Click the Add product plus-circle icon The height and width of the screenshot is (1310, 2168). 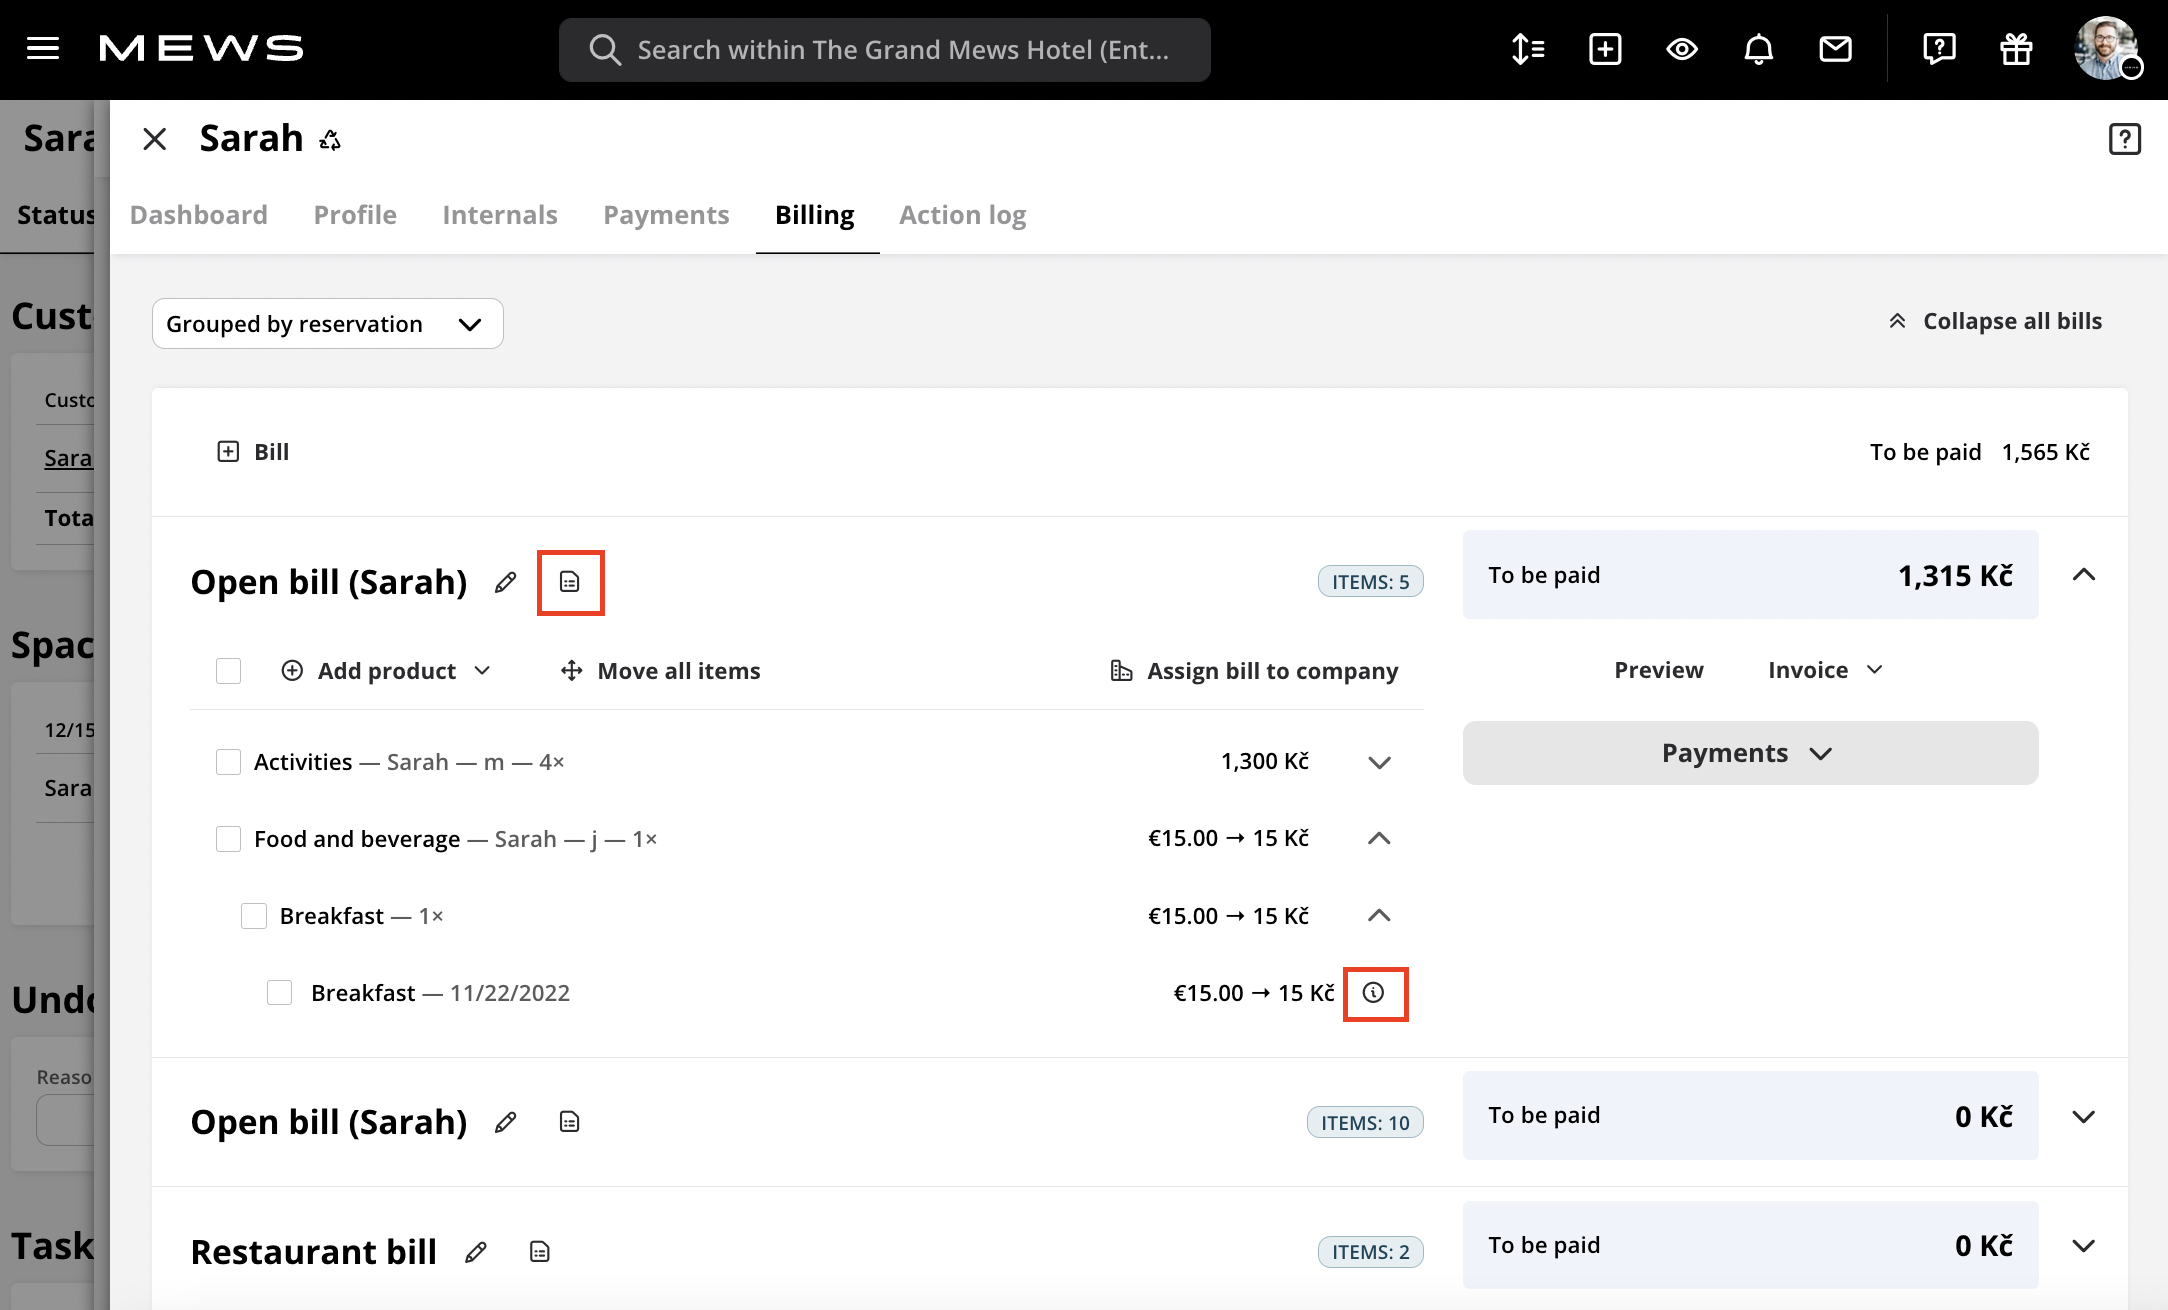292,671
